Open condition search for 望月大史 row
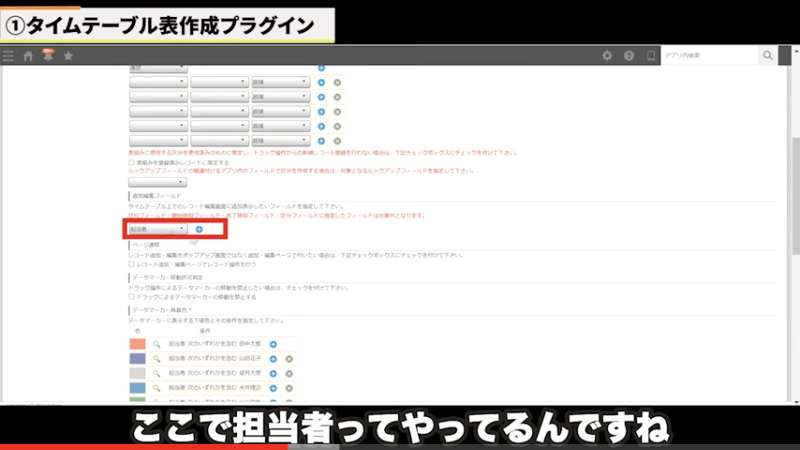 click(156, 372)
